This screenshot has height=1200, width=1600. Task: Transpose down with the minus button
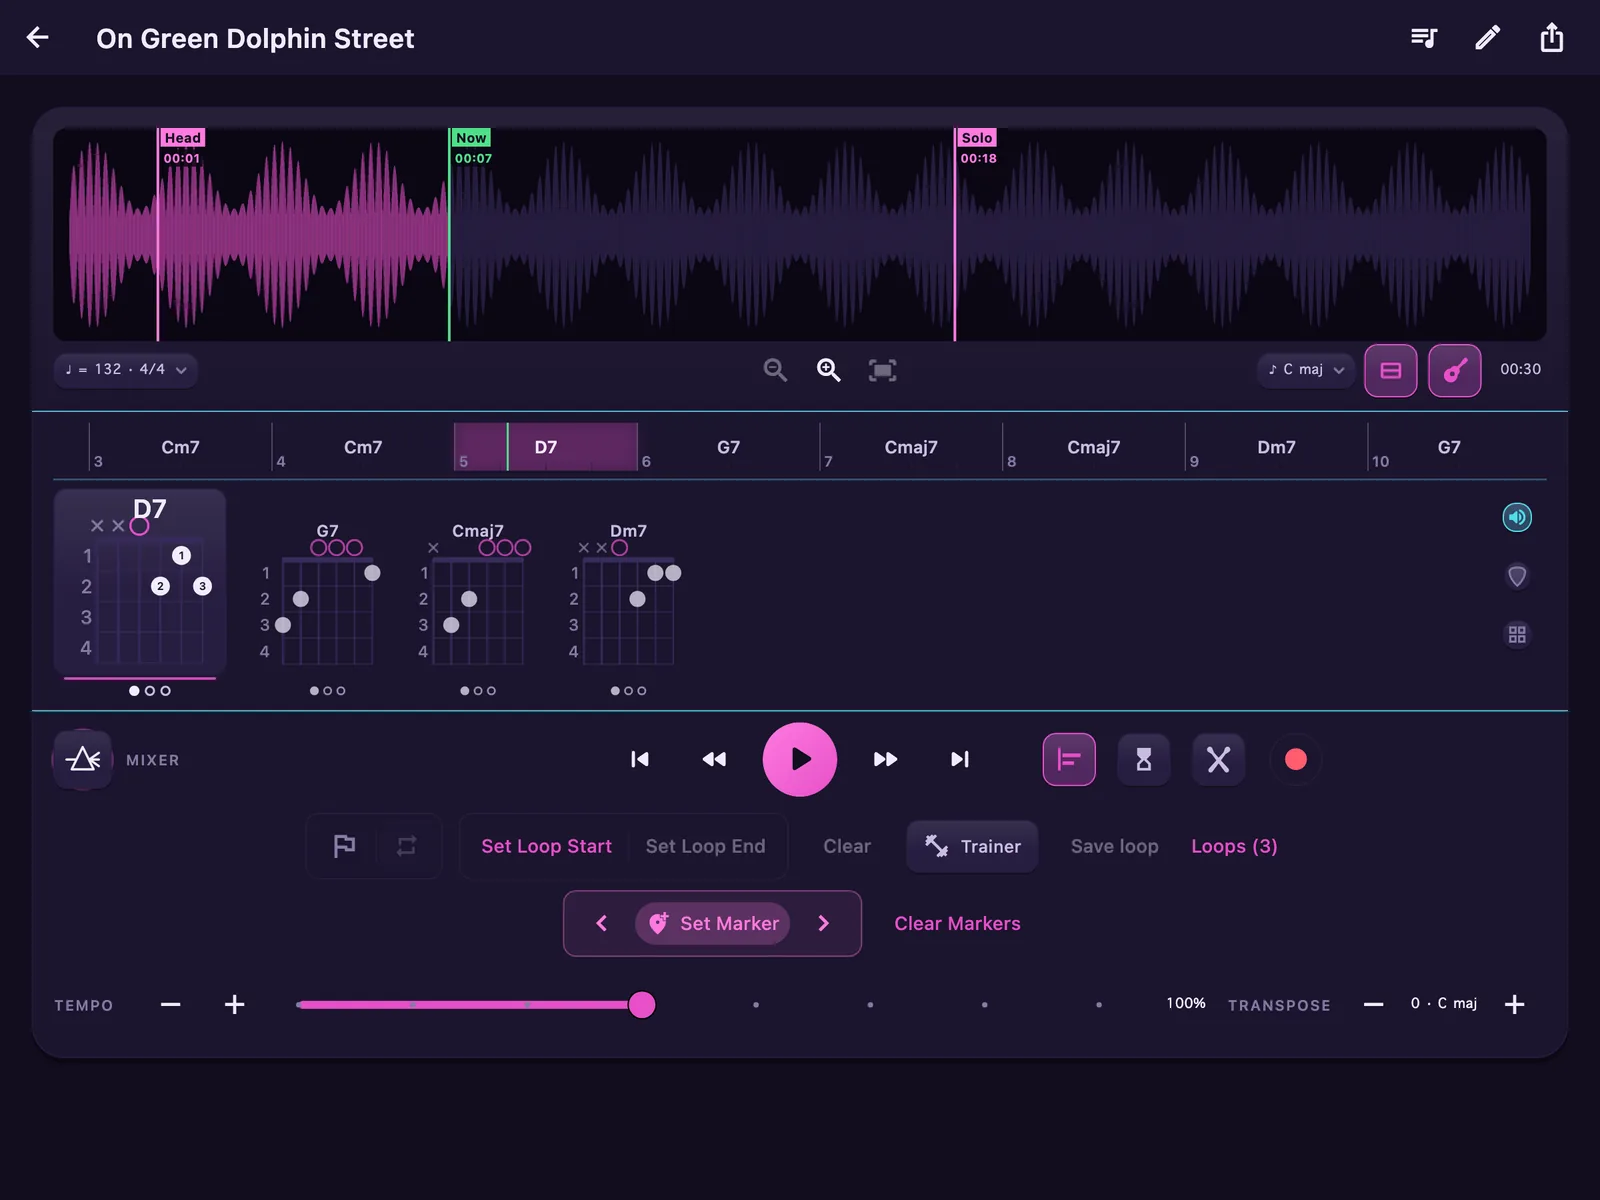pos(1374,1004)
